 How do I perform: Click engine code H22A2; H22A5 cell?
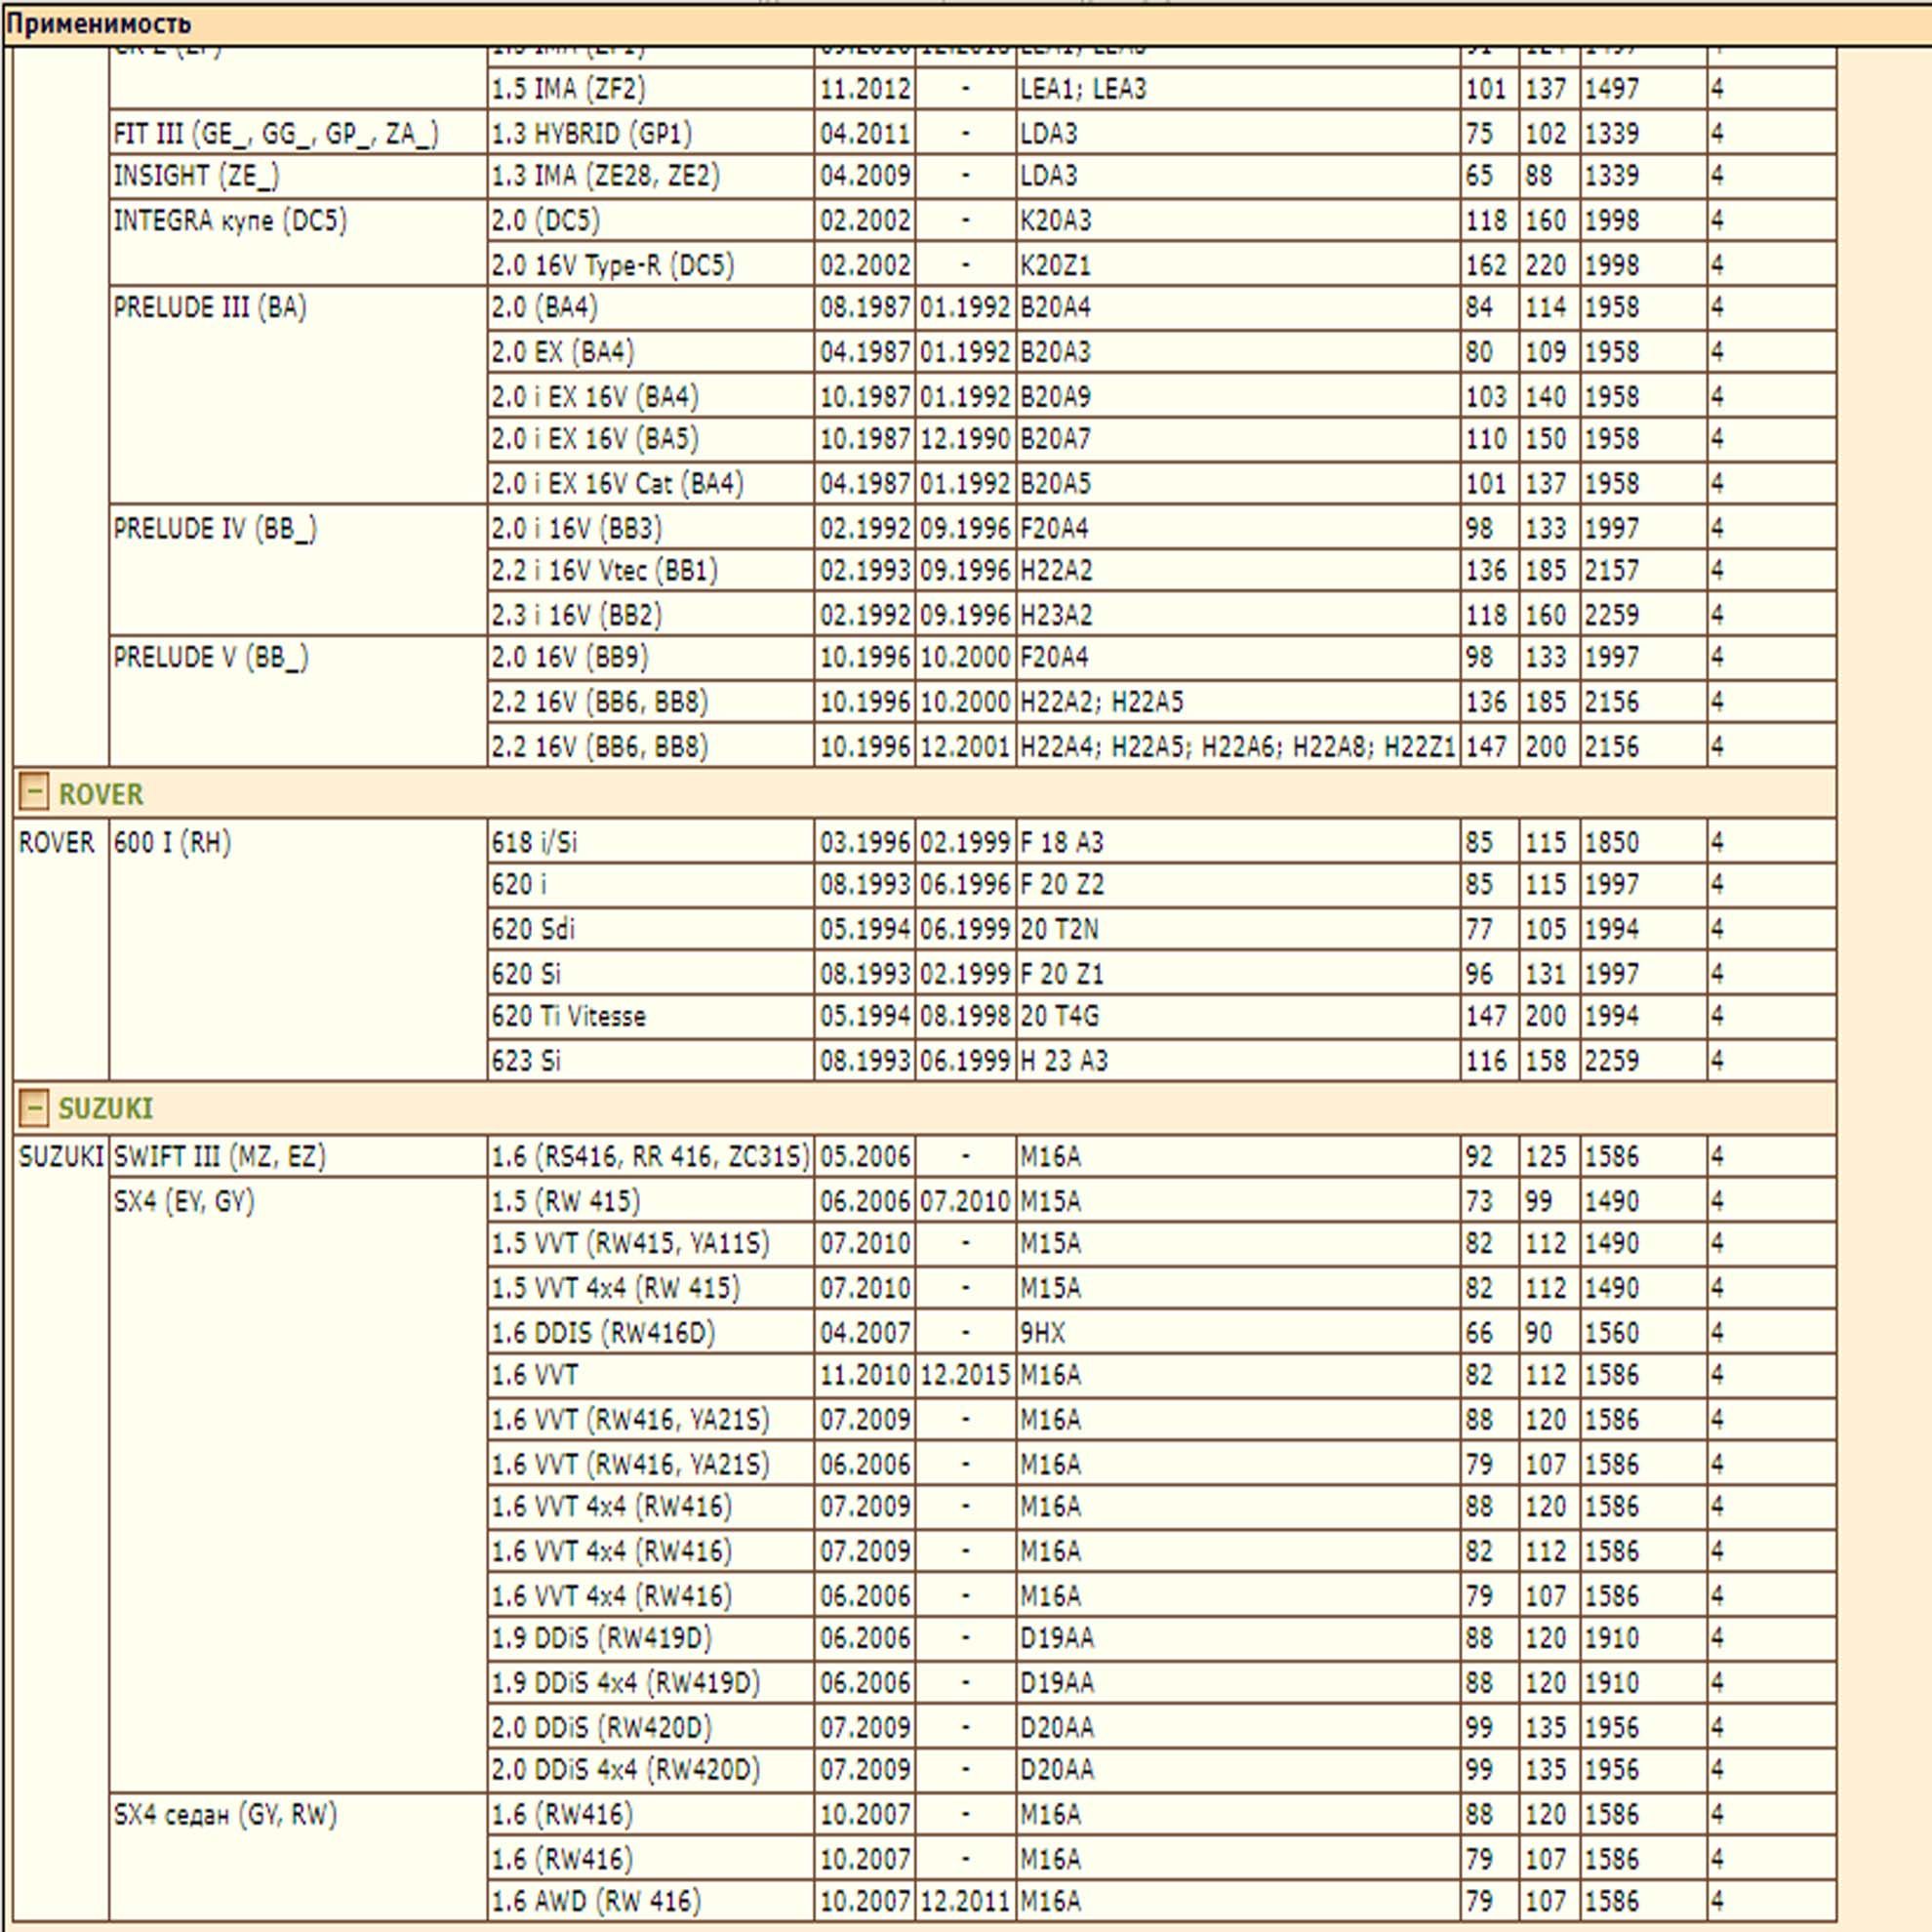(x=1238, y=702)
